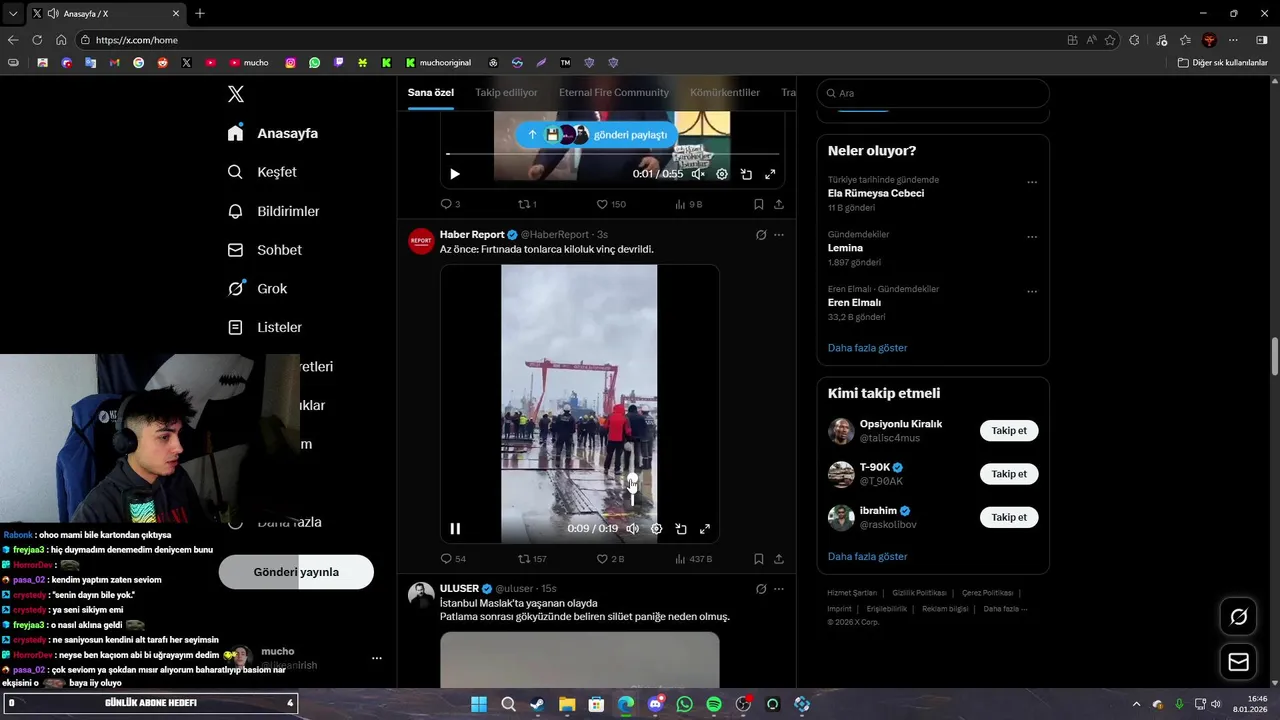Open browser Extensions puzzle icon
This screenshot has width=1280, height=720.
pos(1134,40)
